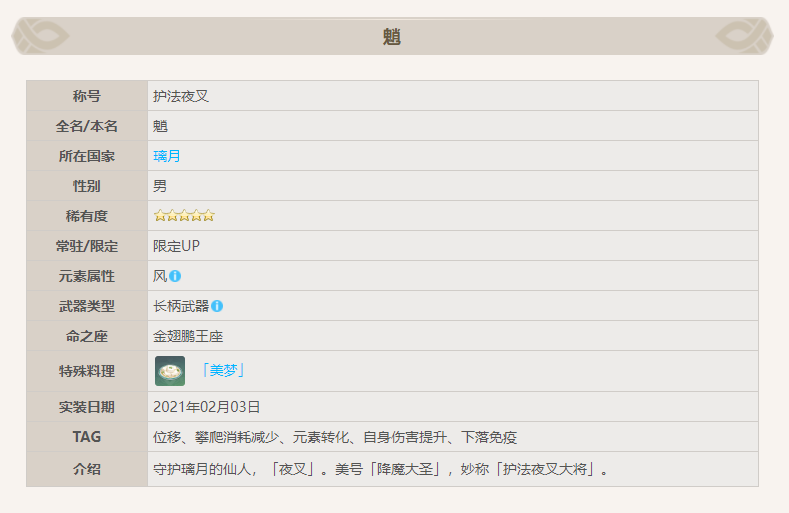Click the 介绍 description text

(381, 468)
